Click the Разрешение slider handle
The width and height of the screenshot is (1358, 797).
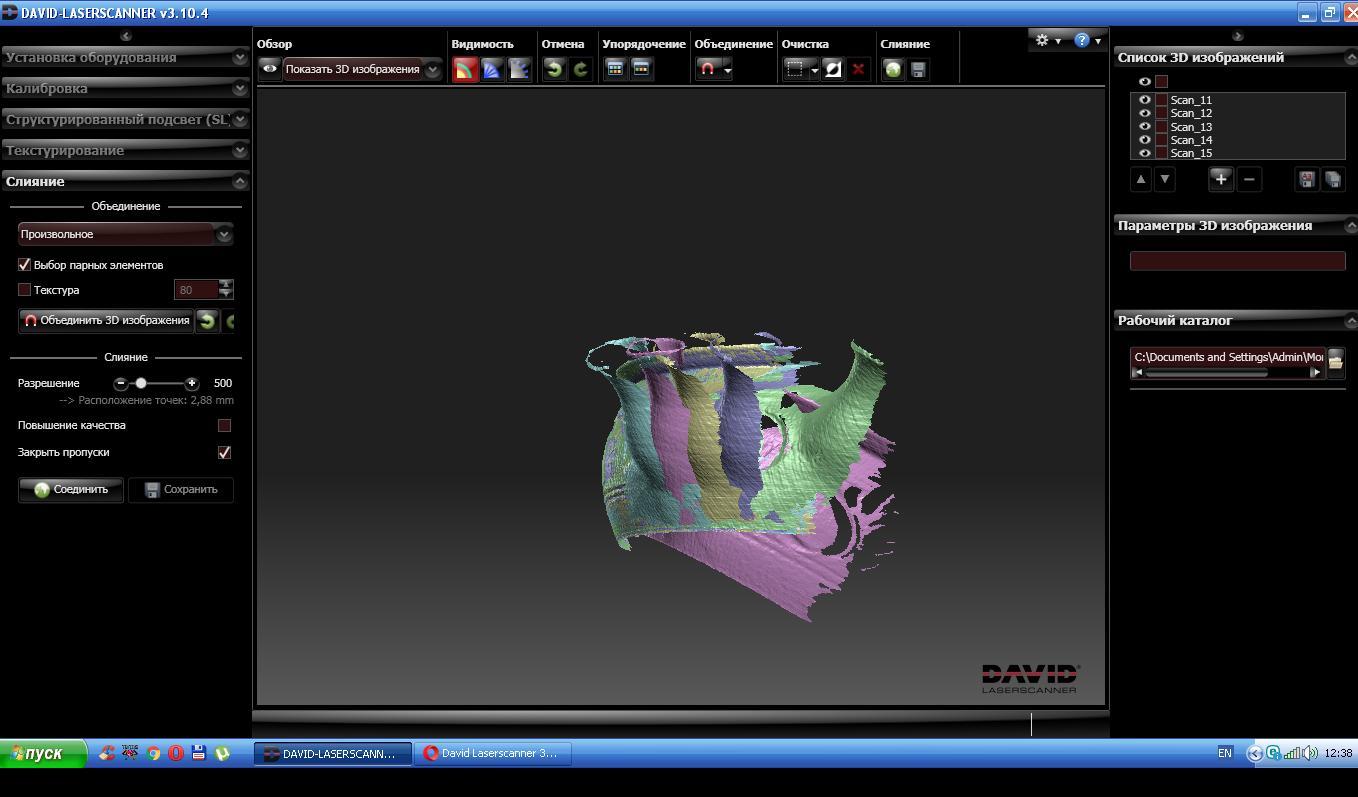(141, 383)
